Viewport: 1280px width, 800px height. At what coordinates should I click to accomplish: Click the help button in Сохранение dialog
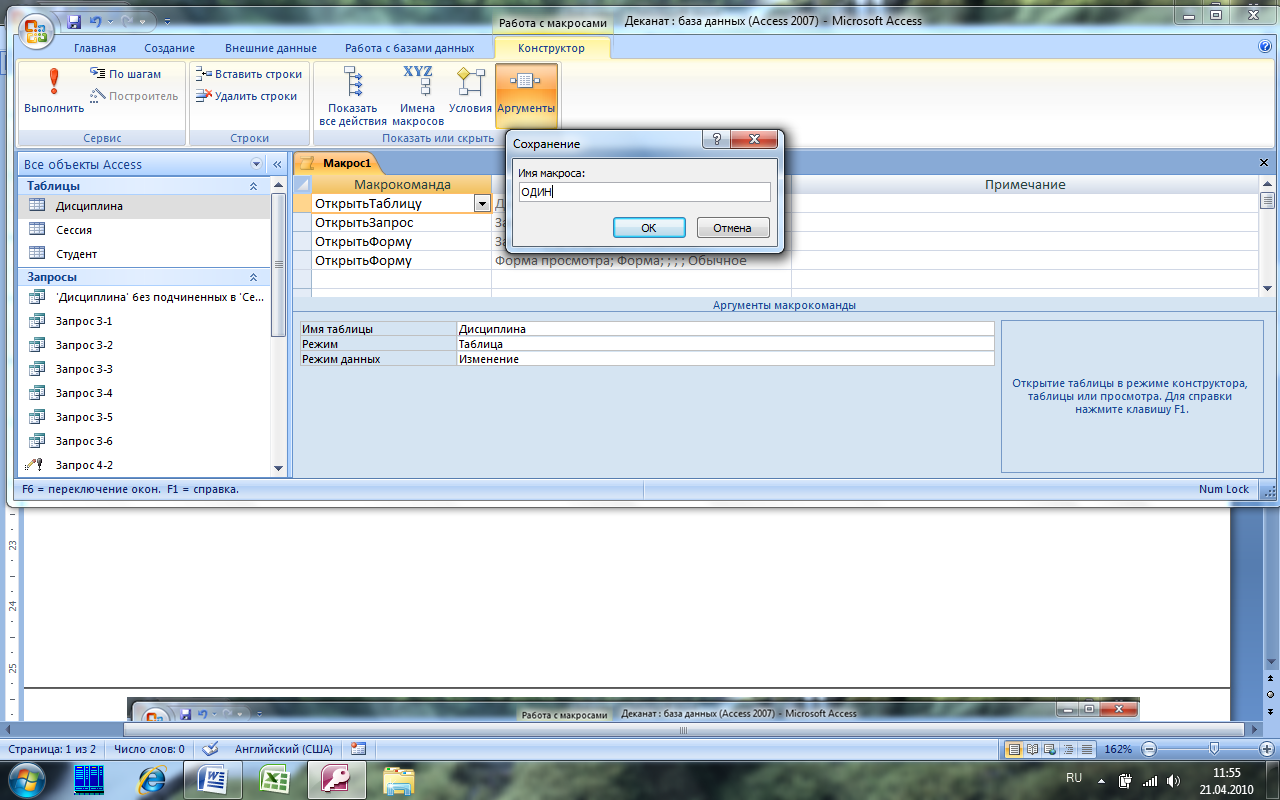[715, 140]
